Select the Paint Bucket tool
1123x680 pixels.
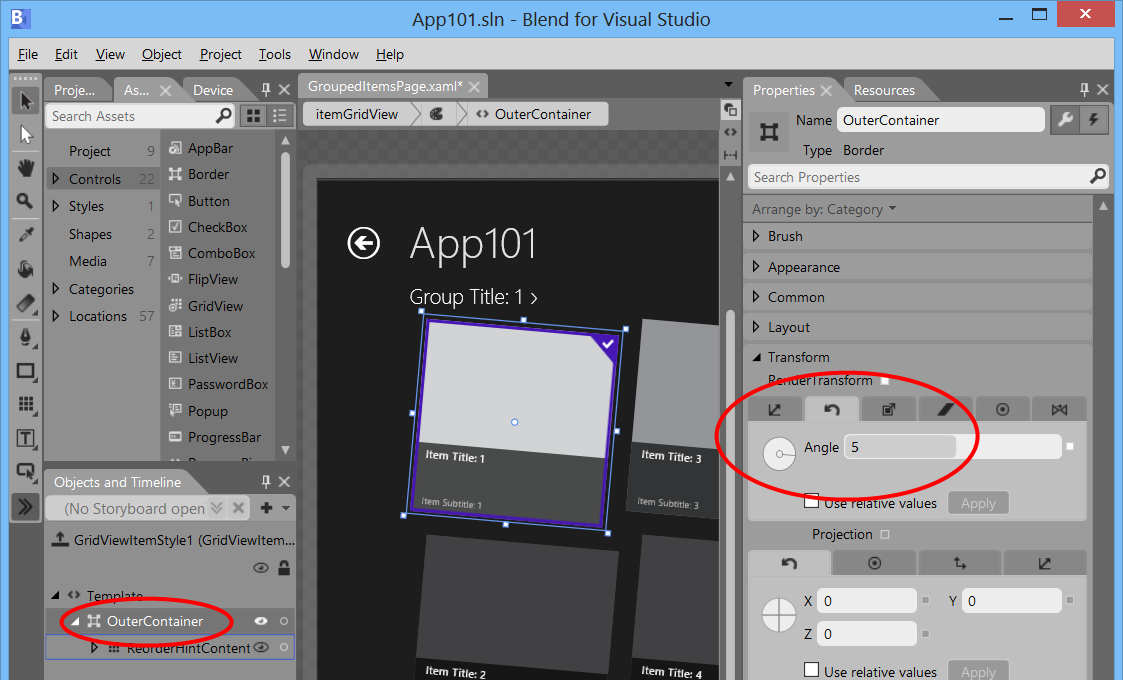pos(26,269)
